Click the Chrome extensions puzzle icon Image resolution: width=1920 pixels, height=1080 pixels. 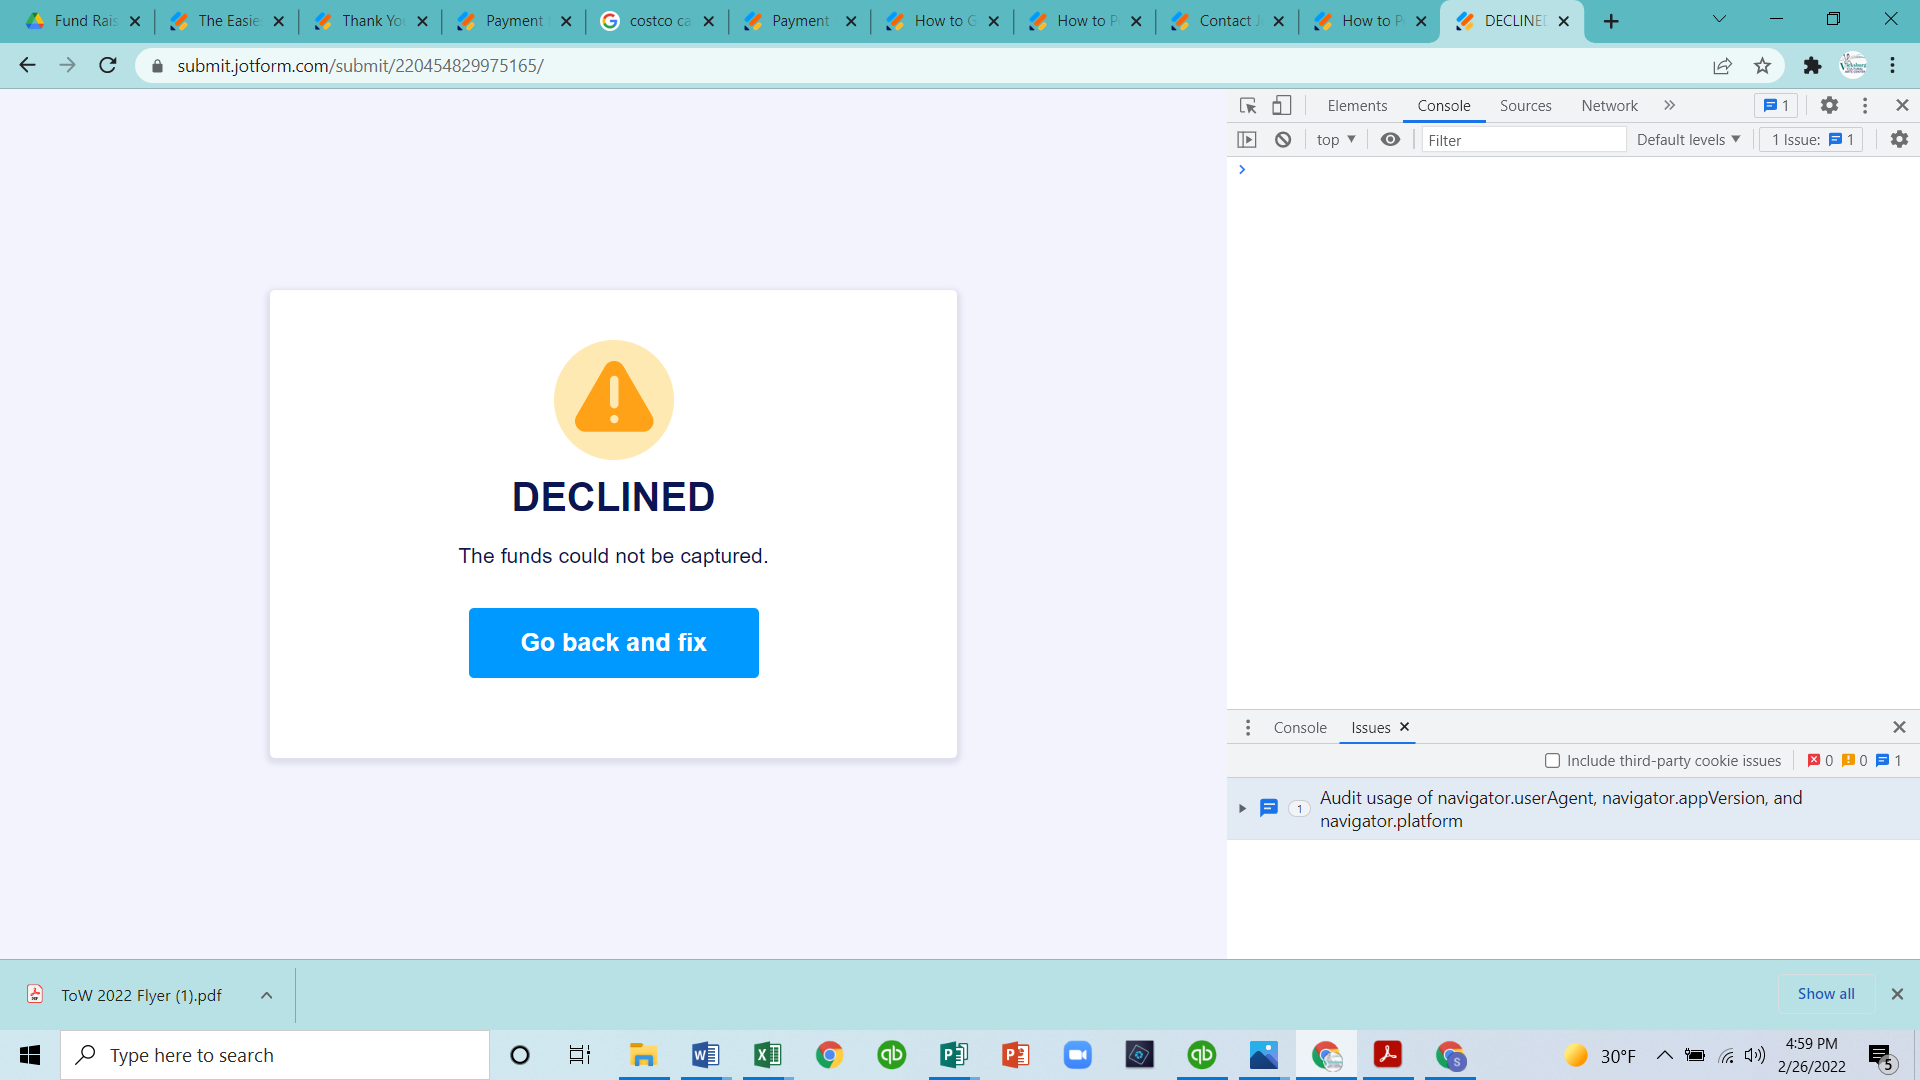pos(1812,66)
